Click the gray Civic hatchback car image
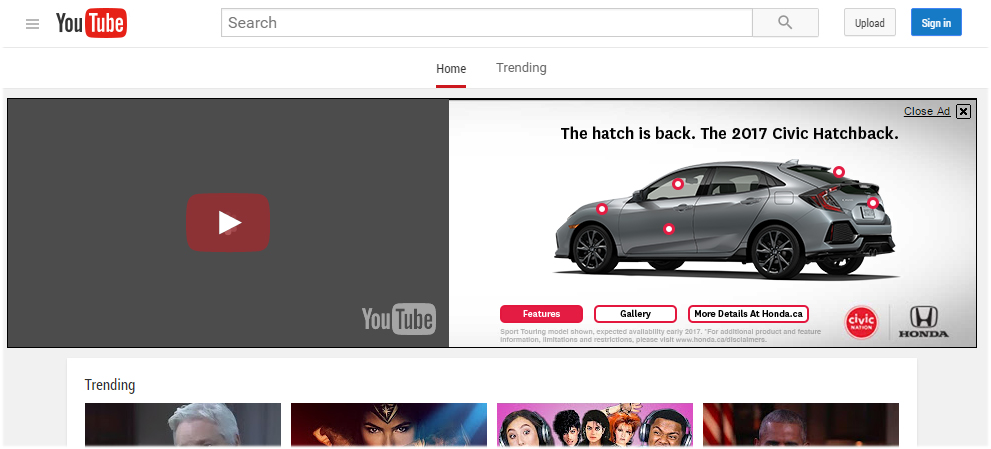Viewport: 991px width, 449px height. click(x=724, y=218)
